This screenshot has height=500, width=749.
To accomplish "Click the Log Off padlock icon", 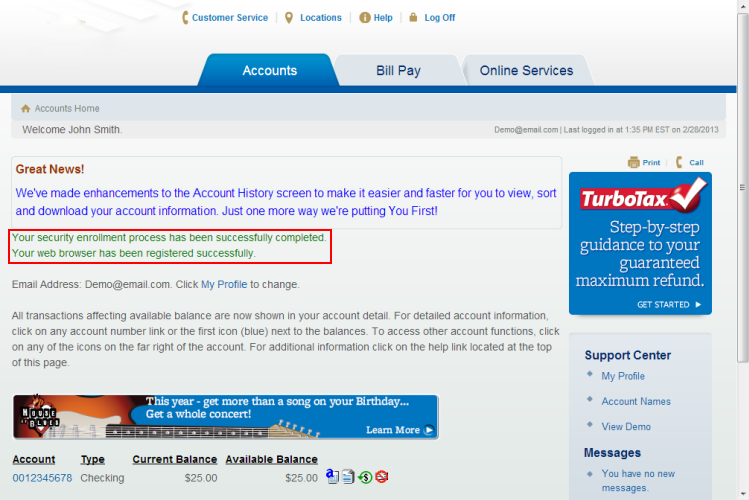I will tap(413, 17).
